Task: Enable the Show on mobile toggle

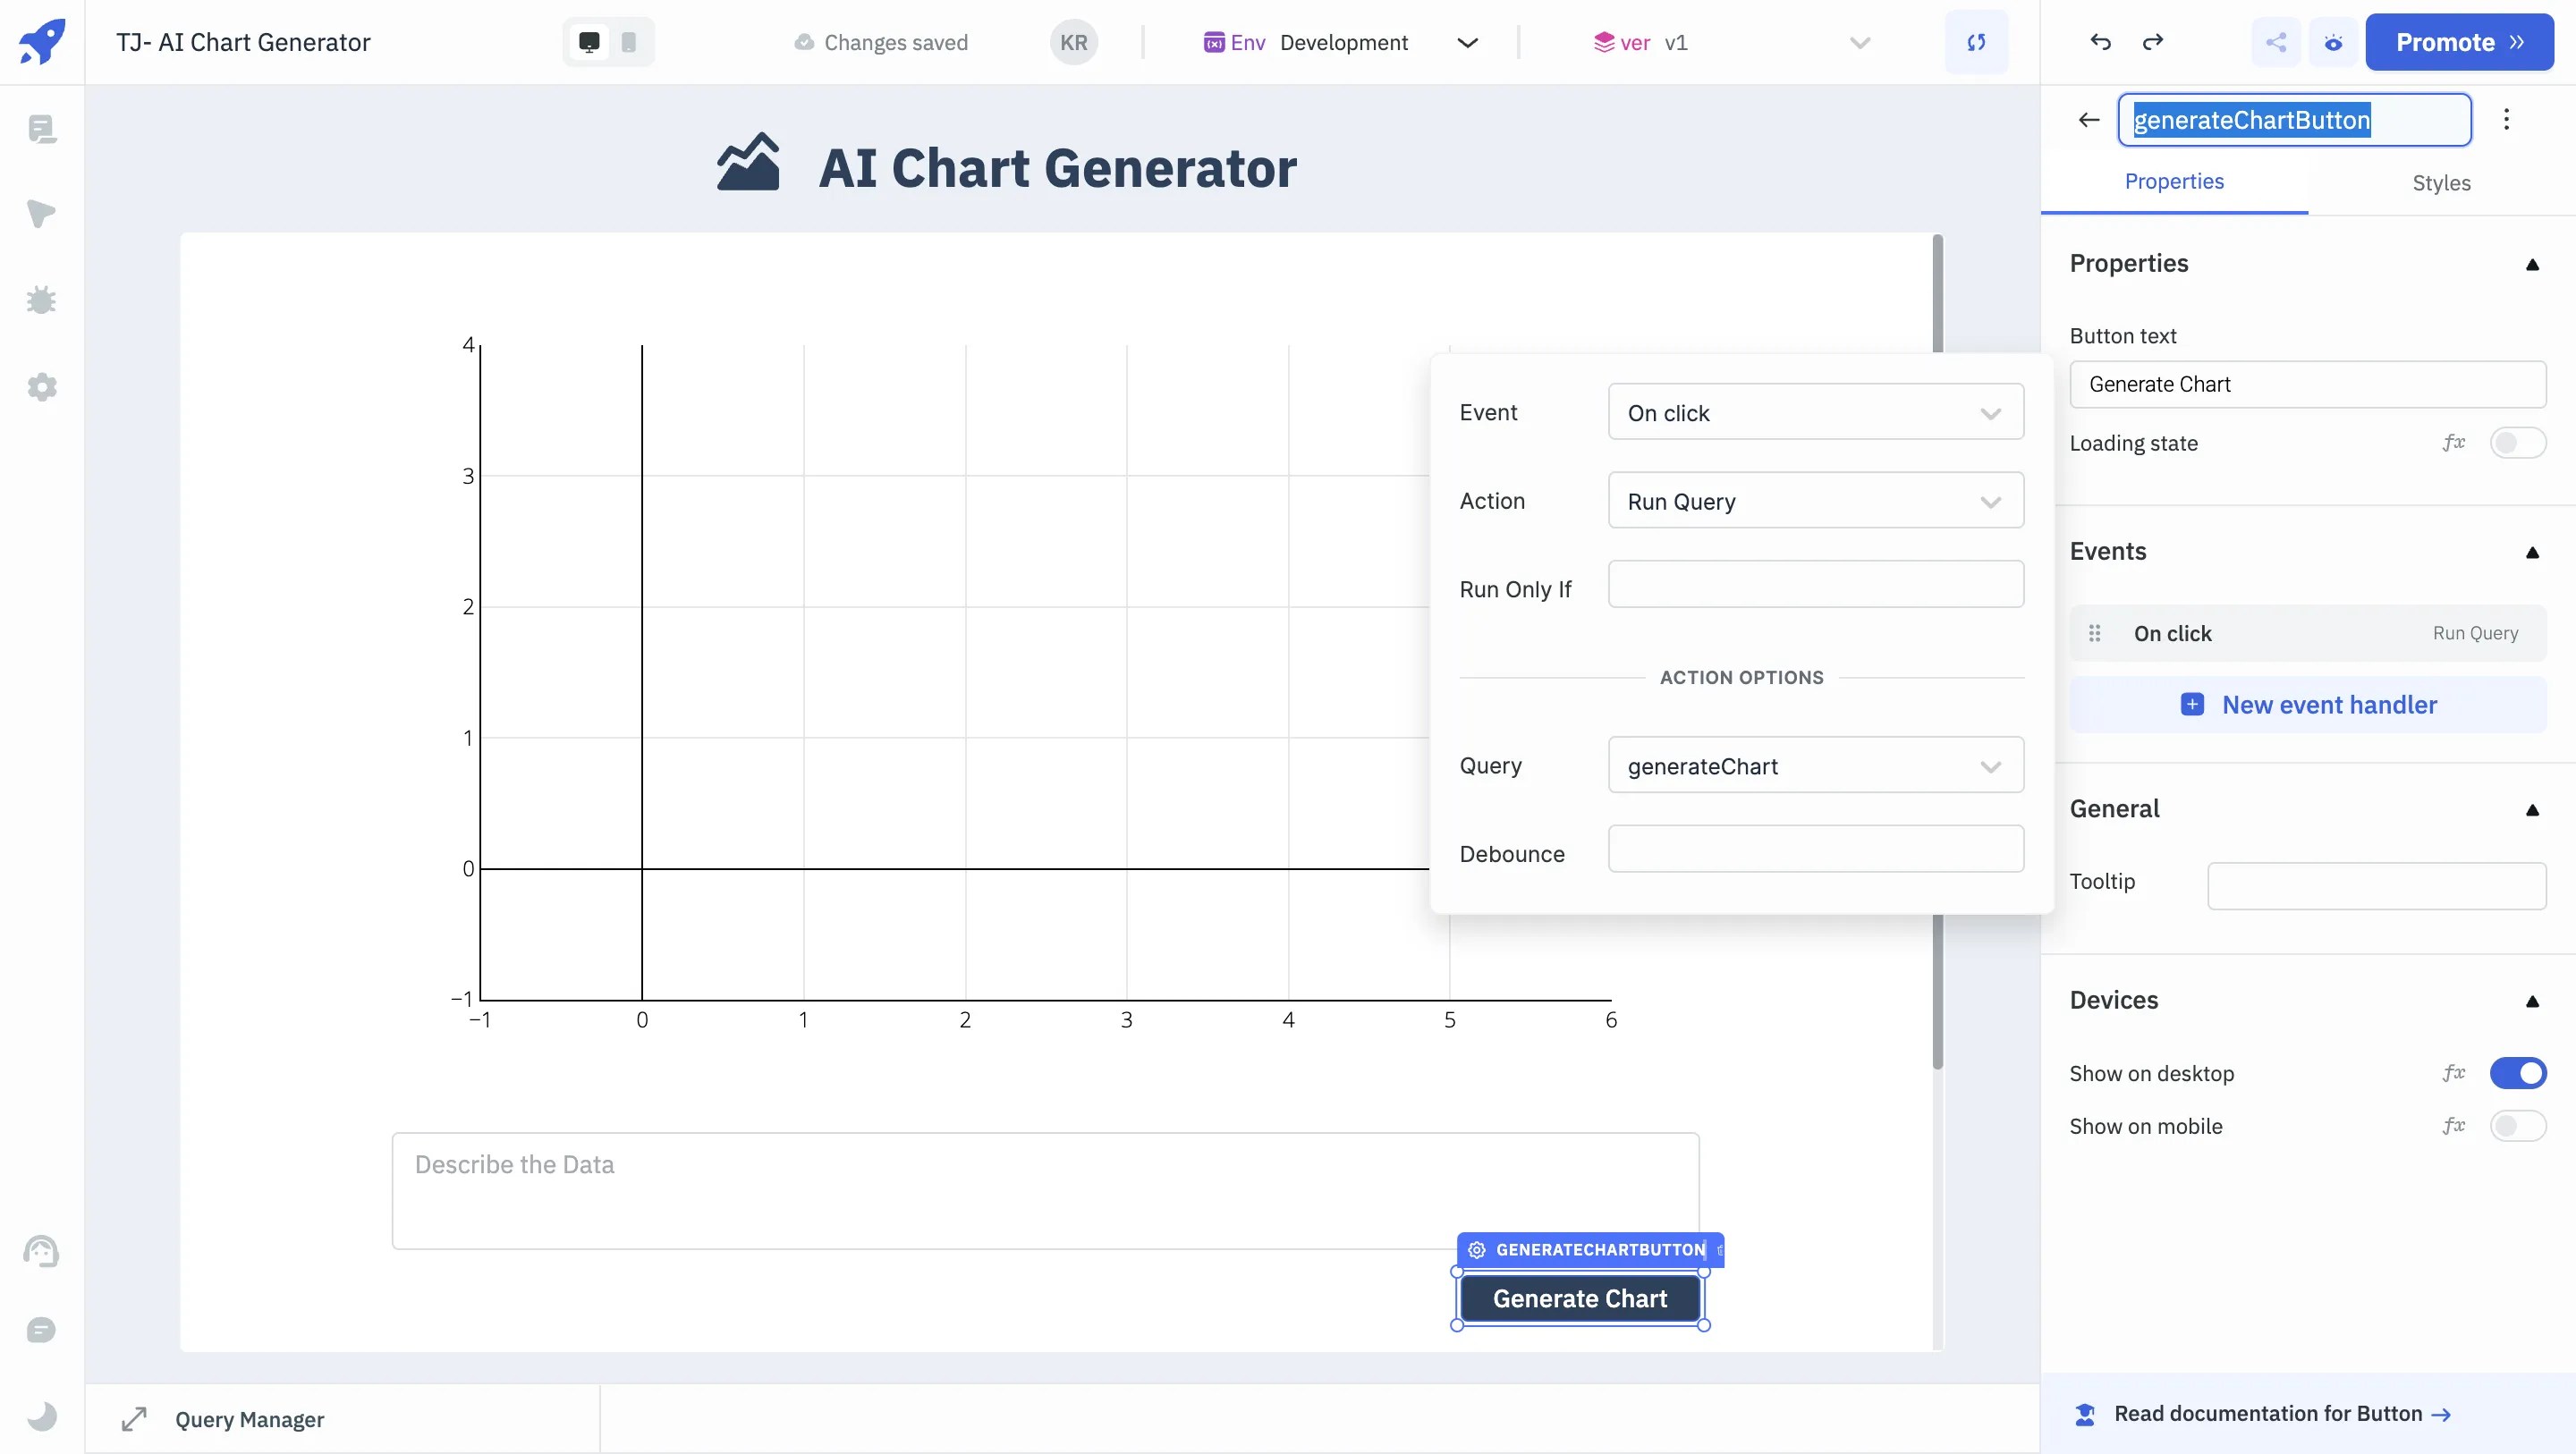Action: 2518,1126
